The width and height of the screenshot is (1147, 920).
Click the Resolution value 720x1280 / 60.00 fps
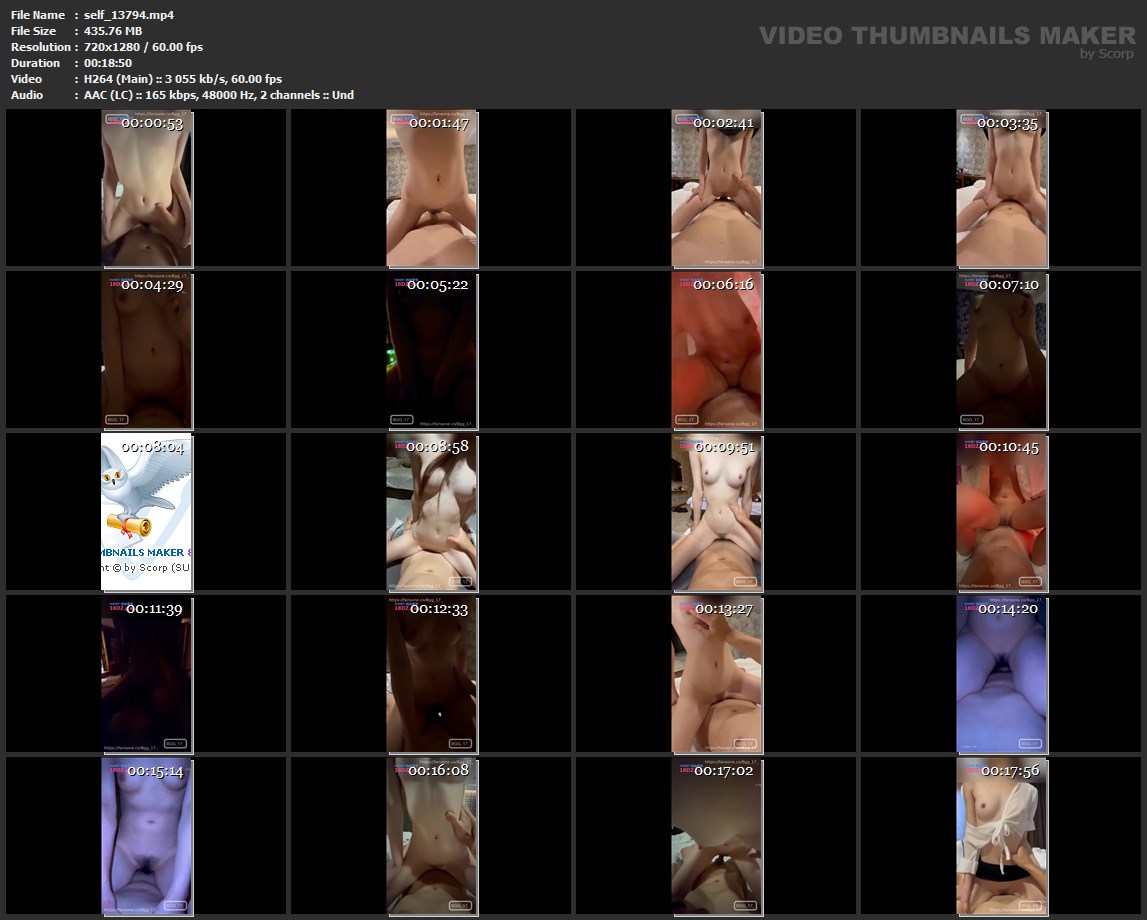tap(143, 47)
